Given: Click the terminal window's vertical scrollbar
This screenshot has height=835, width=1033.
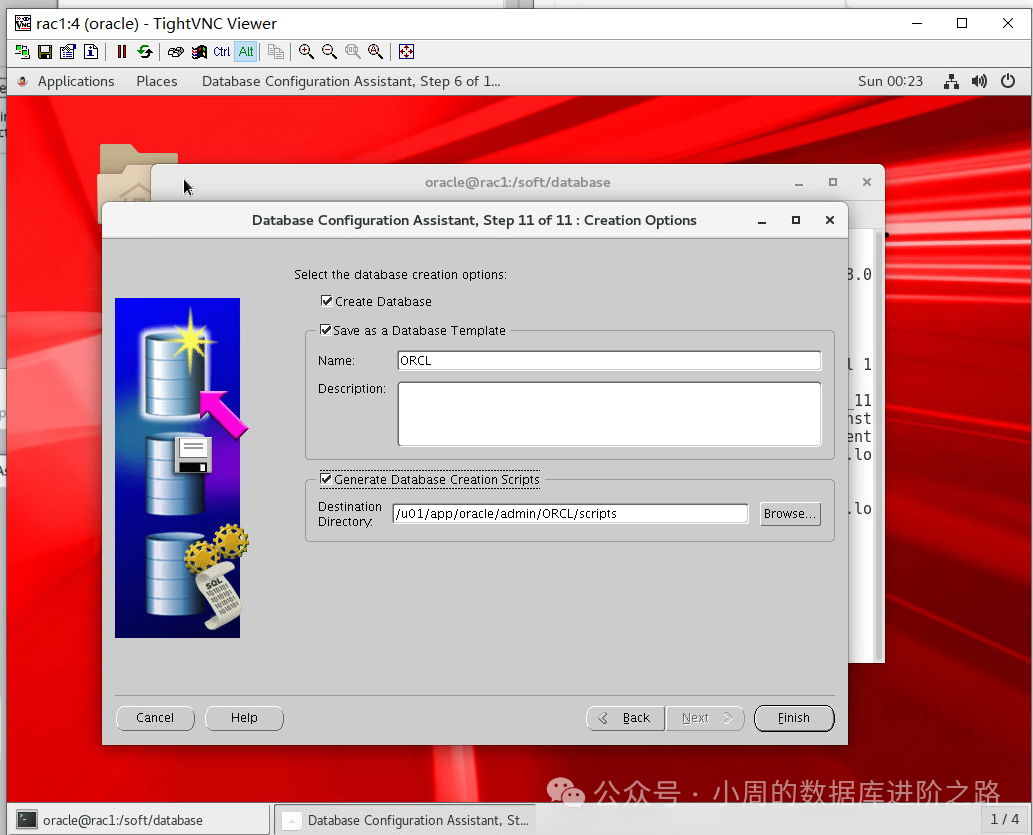Looking at the screenshot, I should pos(878,445).
